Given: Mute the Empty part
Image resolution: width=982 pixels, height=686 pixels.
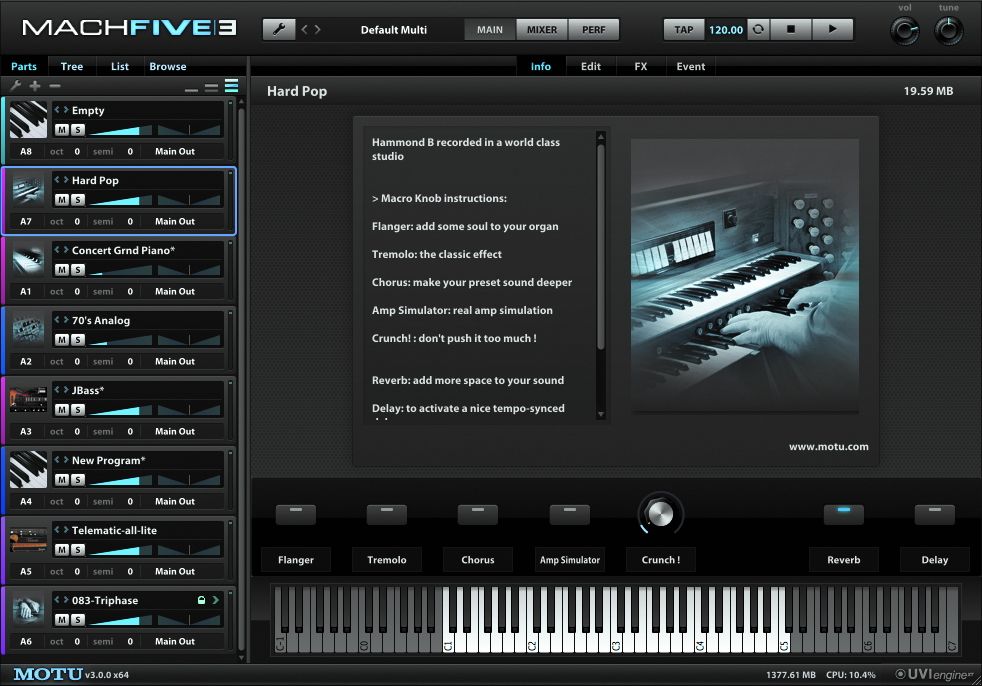Looking at the screenshot, I should click(61, 130).
